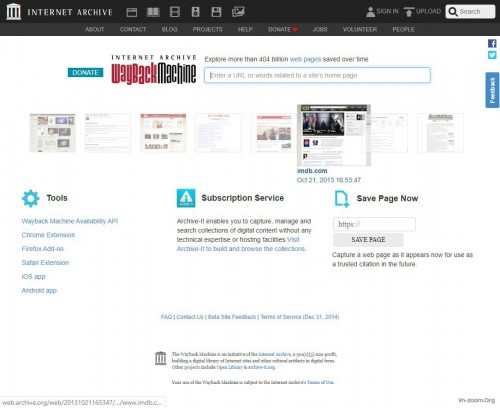Open the Texts book icon
Screen dimensions: 500x408
pos(153,12)
